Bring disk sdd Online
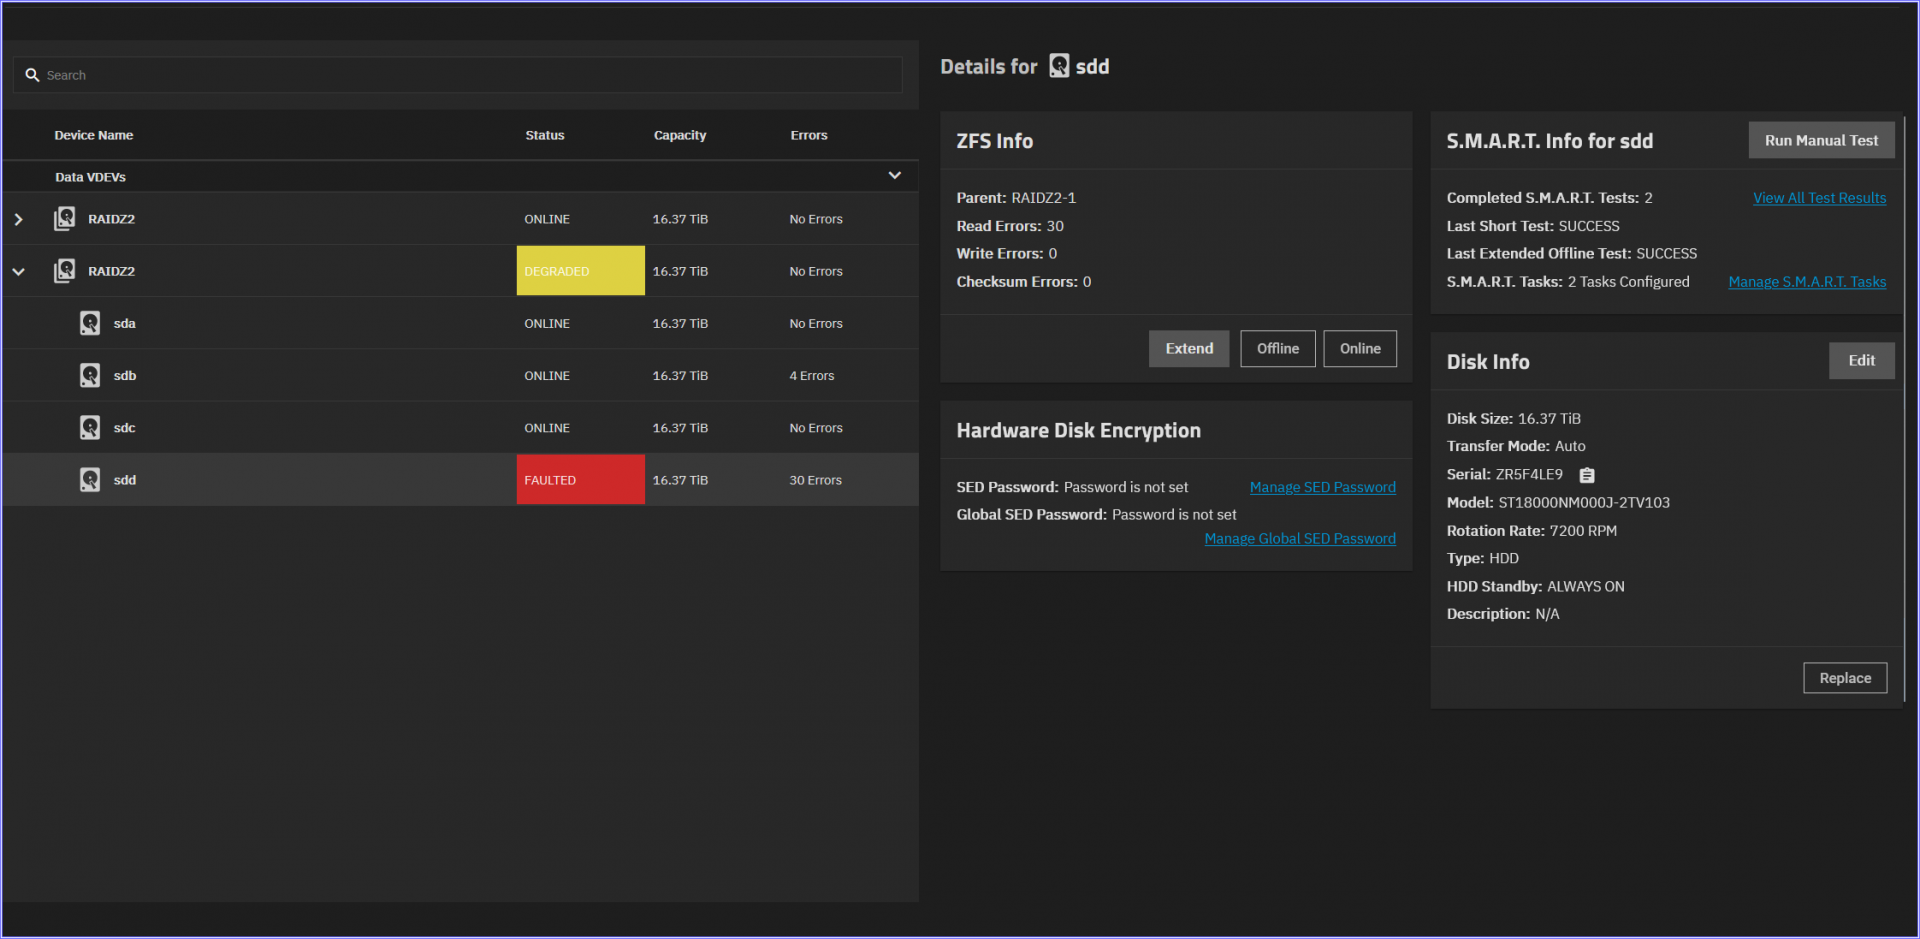The width and height of the screenshot is (1920, 939). click(1360, 349)
